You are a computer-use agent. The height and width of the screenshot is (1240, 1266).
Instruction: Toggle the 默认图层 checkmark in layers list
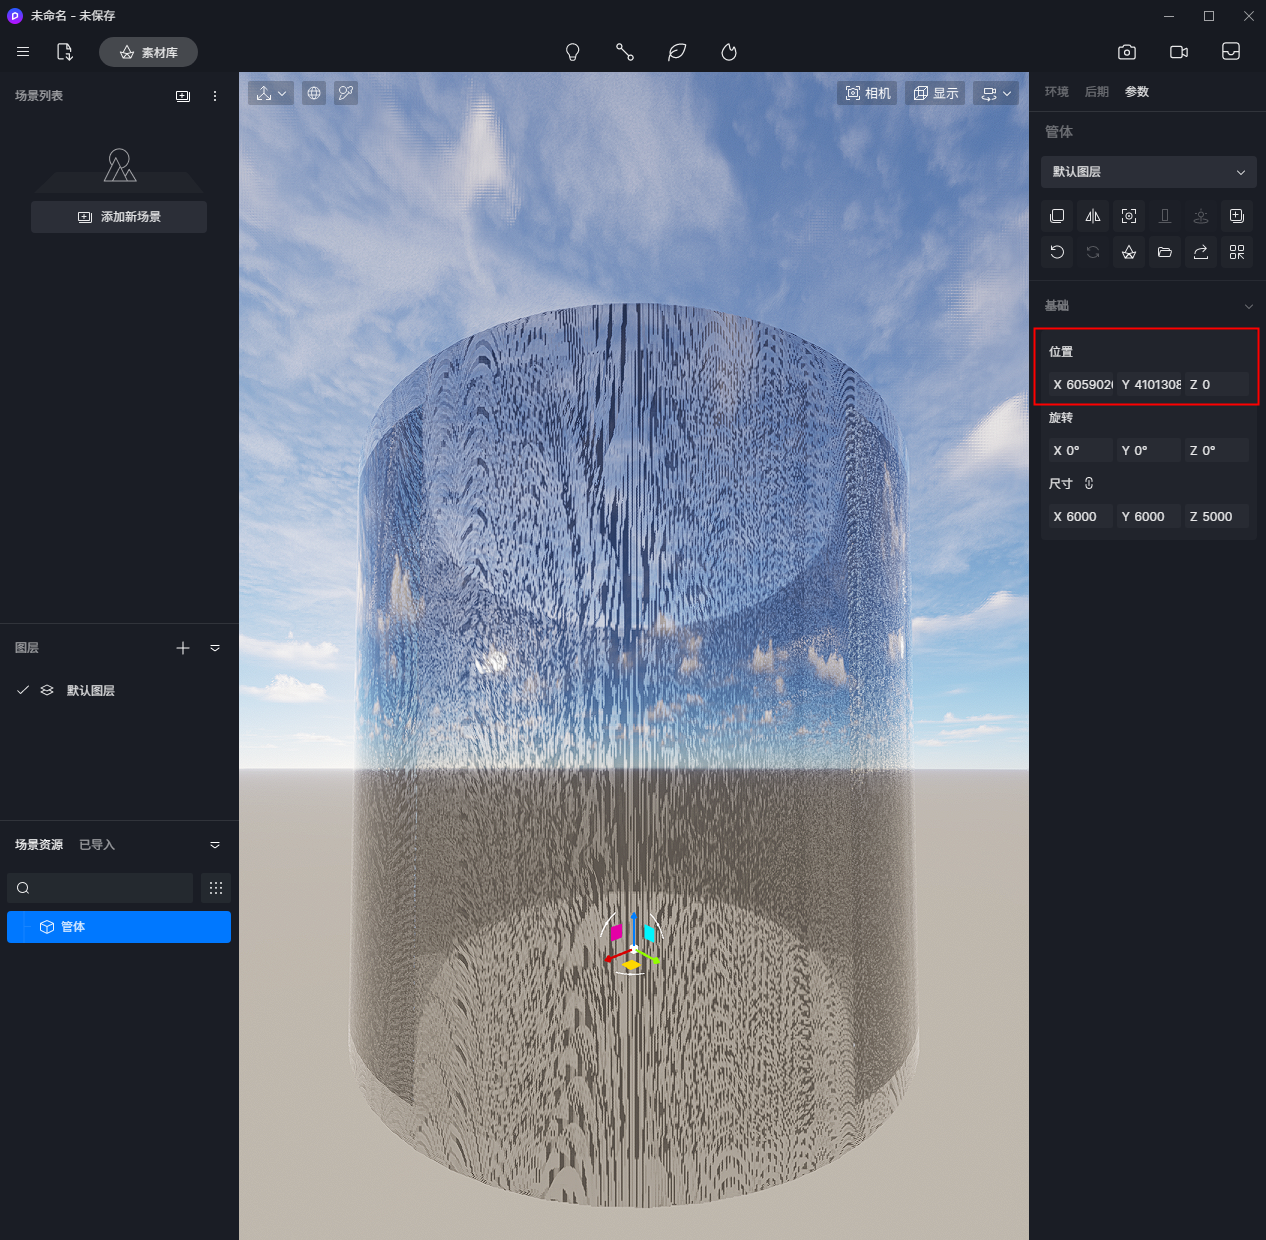coord(23,690)
